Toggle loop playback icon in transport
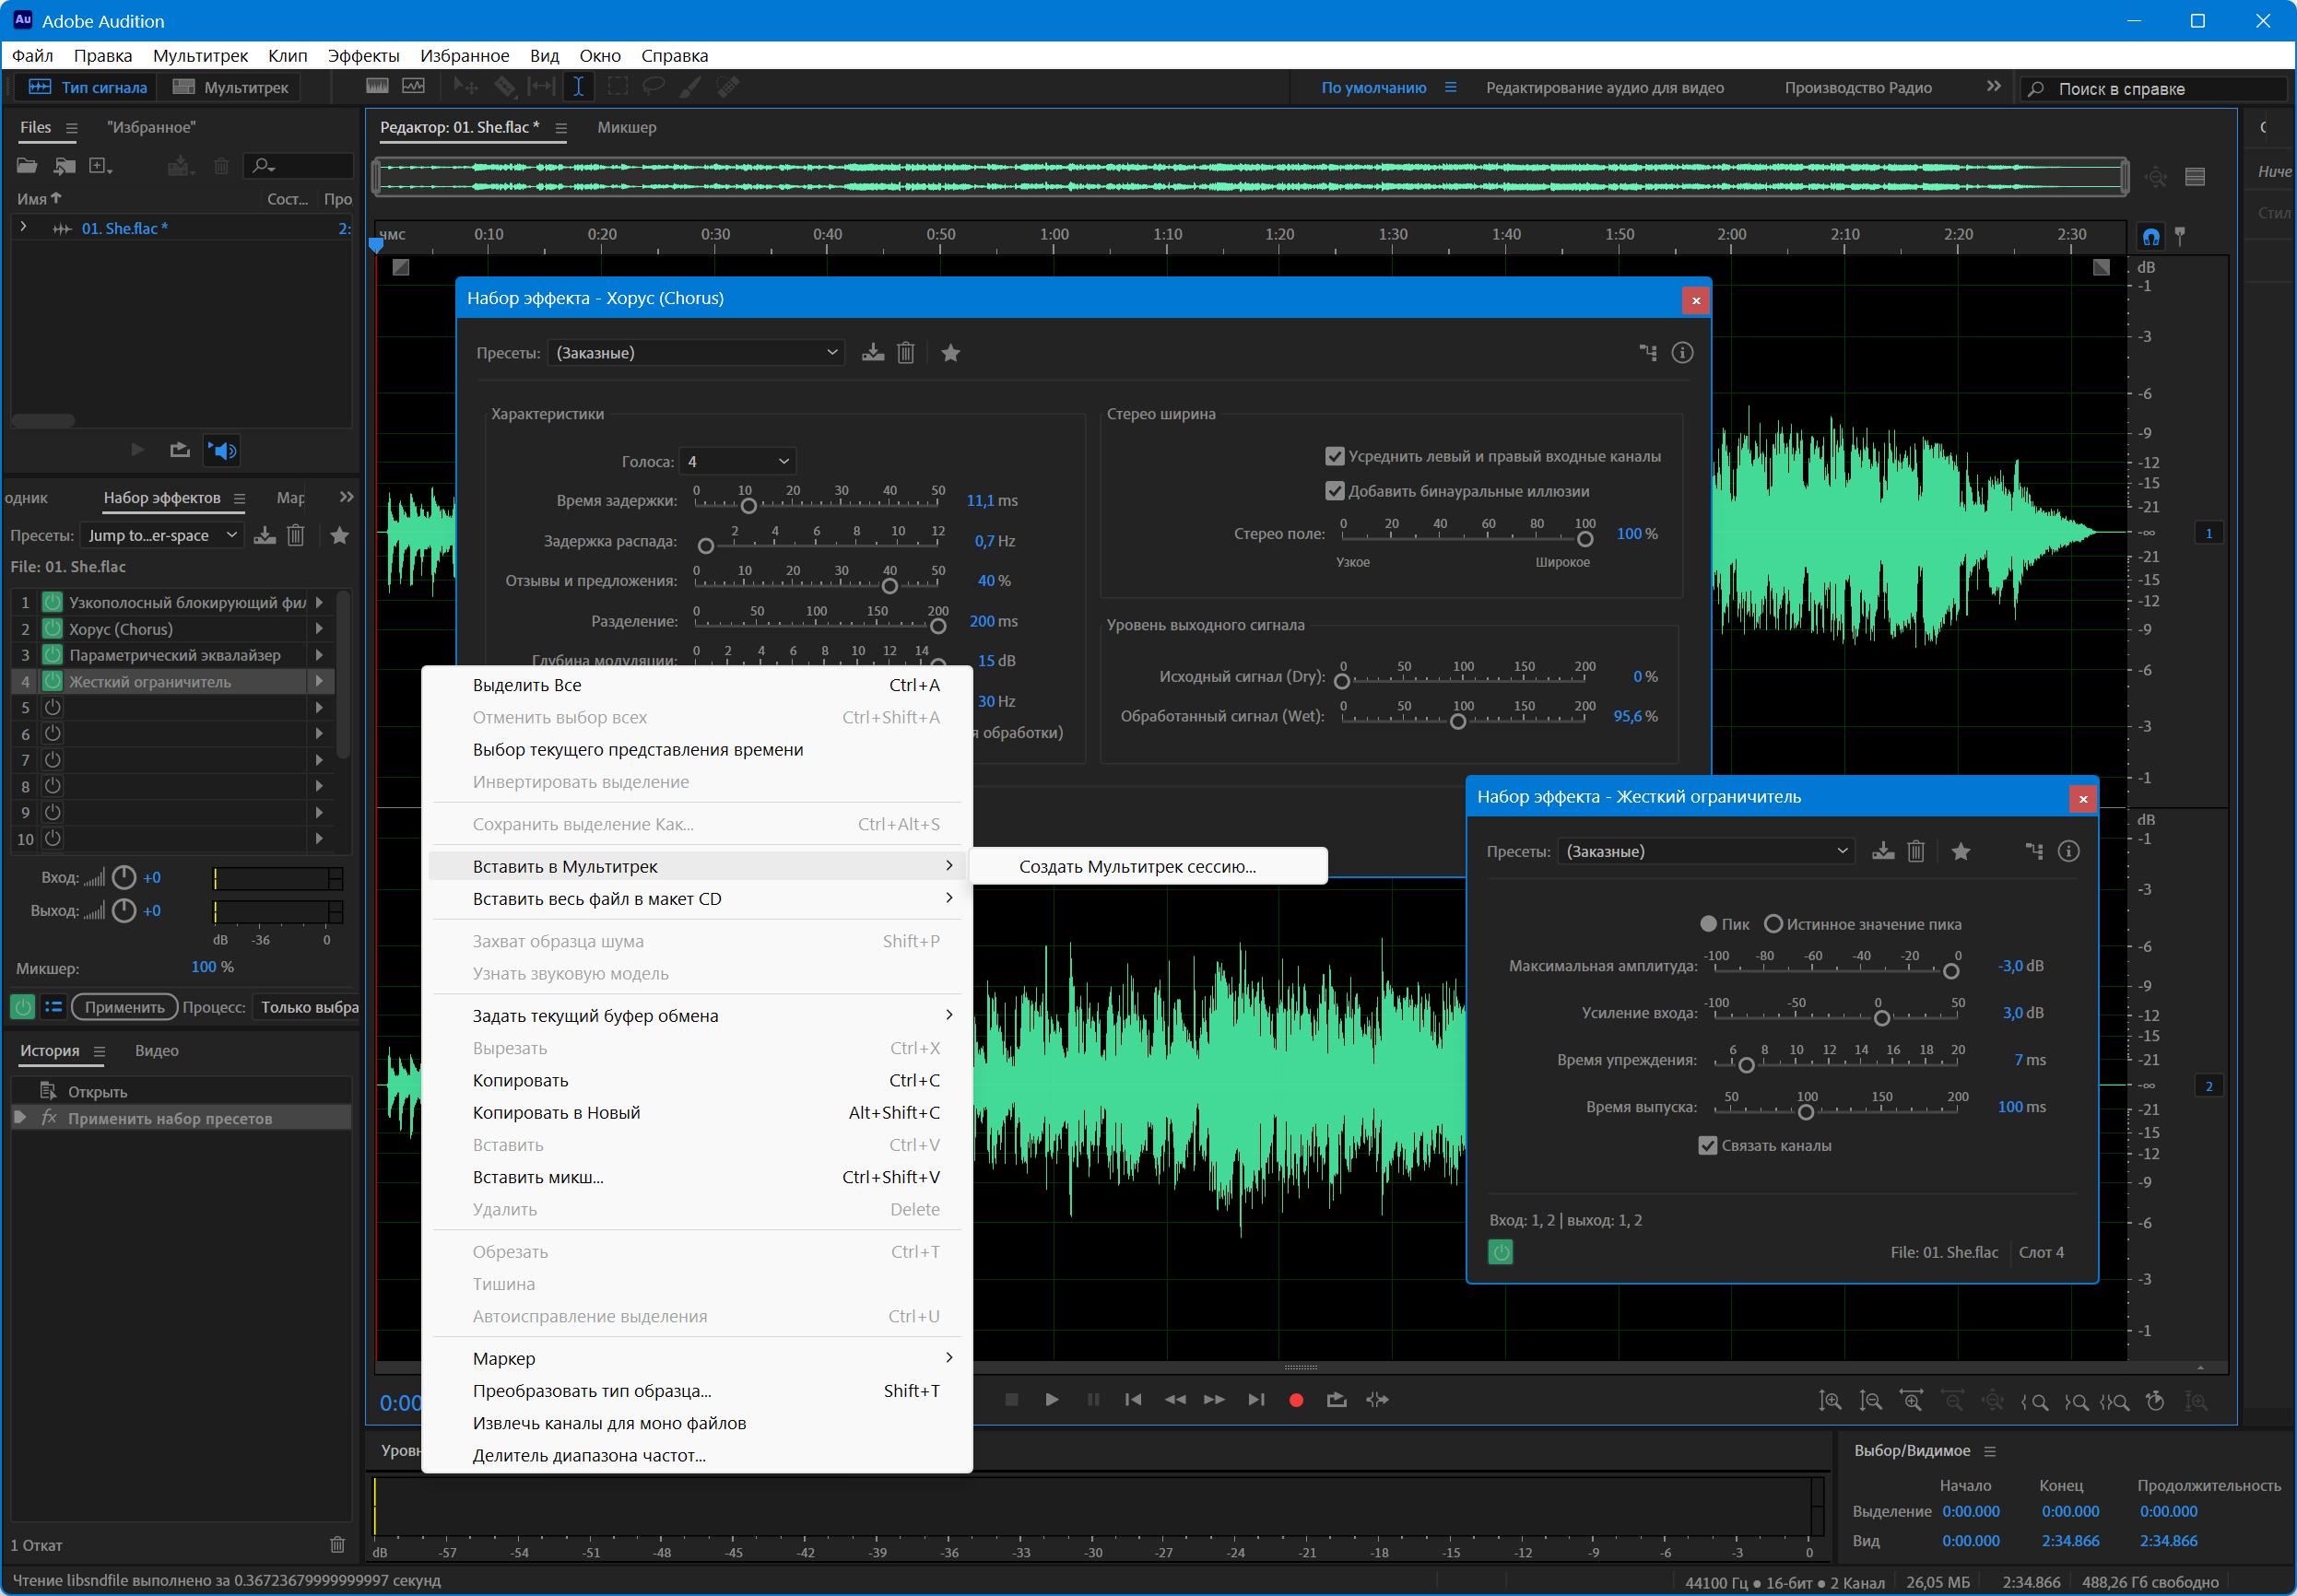 coord(1336,1400)
